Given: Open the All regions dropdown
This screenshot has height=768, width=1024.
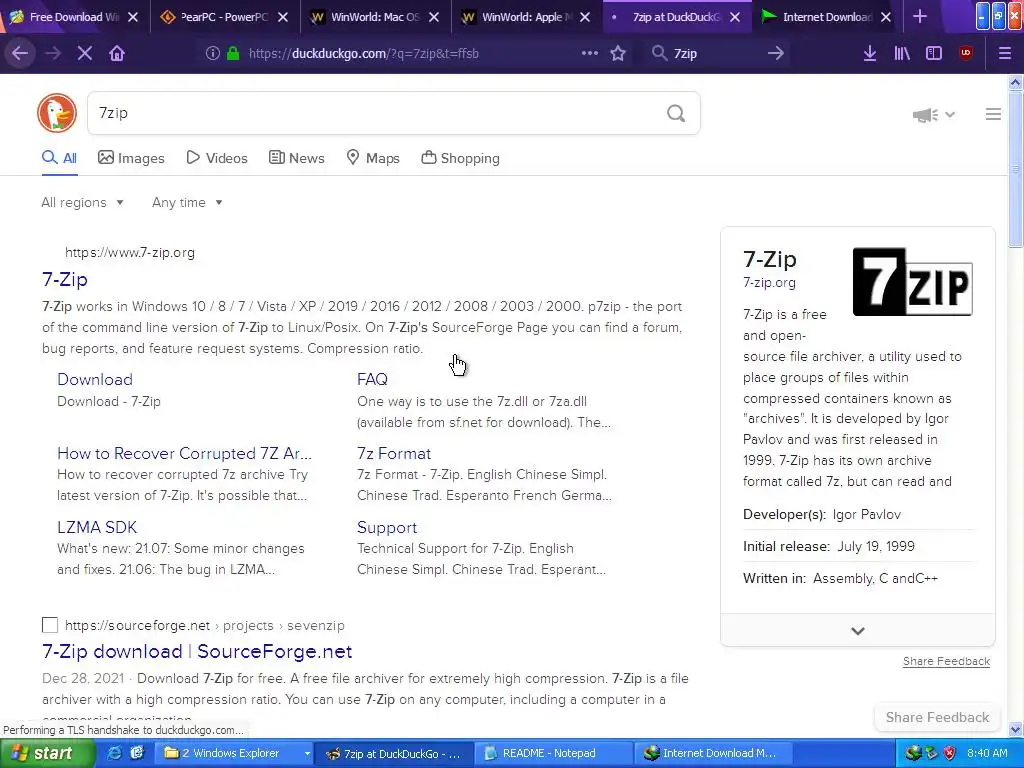Looking at the screenshot, I should [82, 202].
